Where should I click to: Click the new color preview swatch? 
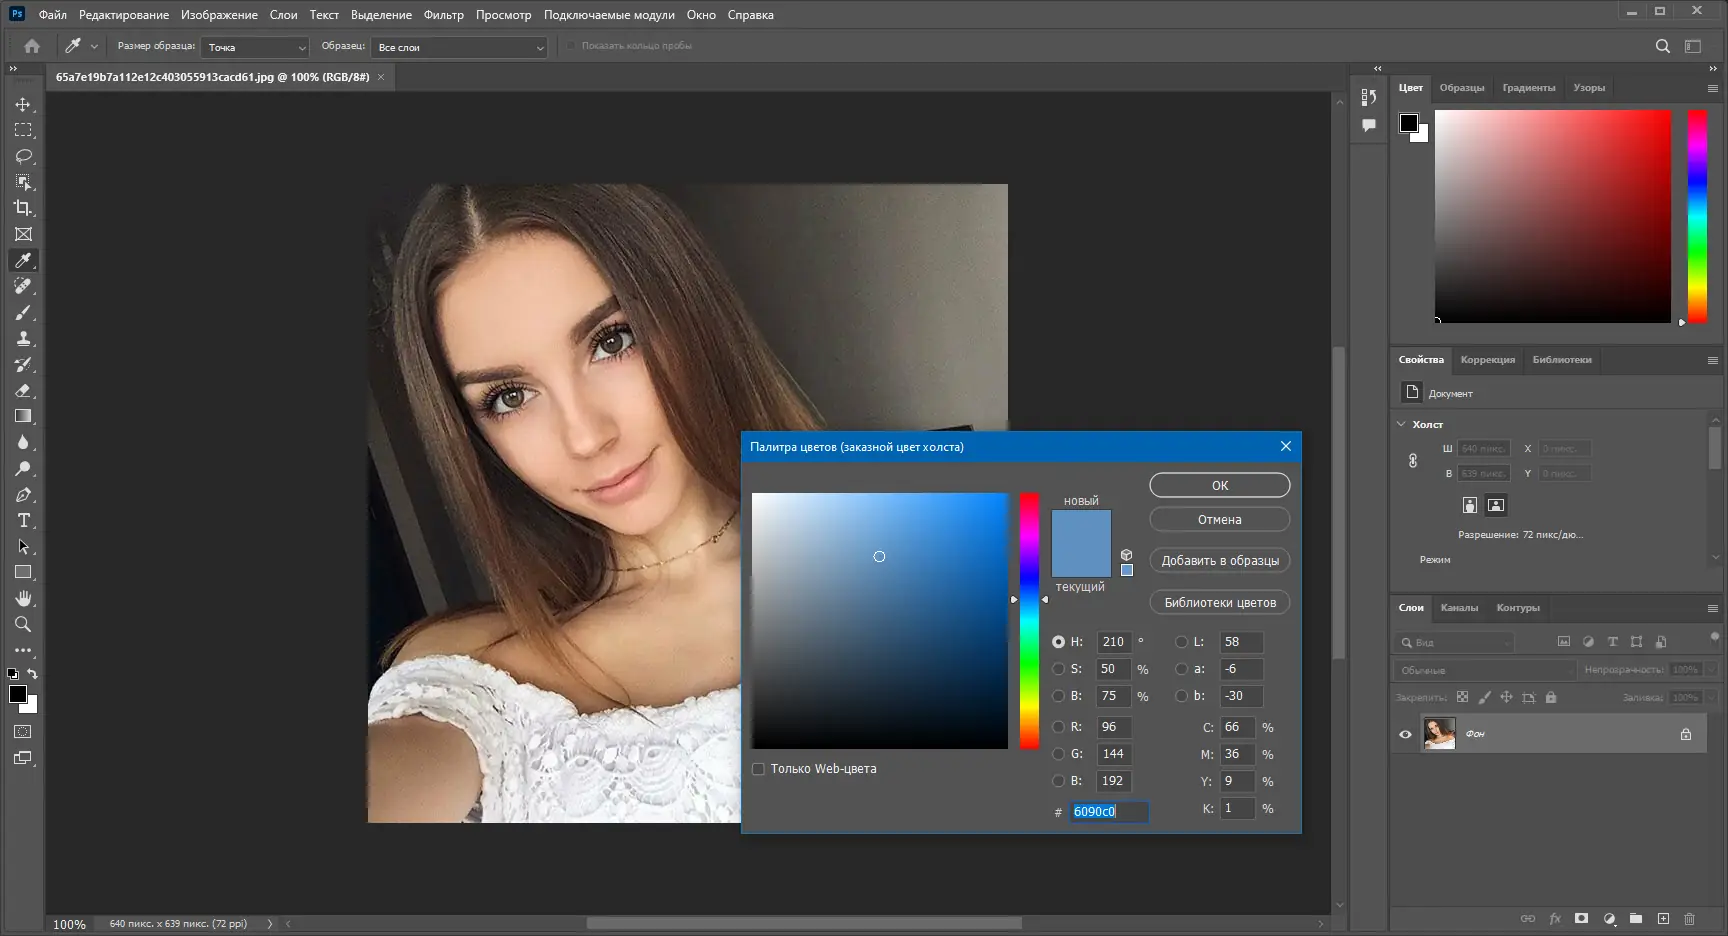tap(1081, 527)
